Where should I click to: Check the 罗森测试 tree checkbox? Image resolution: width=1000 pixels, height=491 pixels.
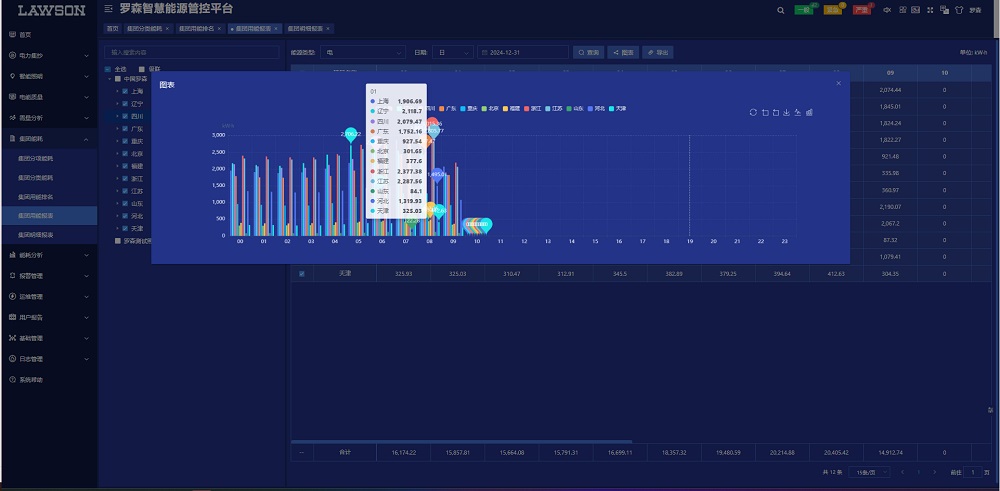[118, 240]
